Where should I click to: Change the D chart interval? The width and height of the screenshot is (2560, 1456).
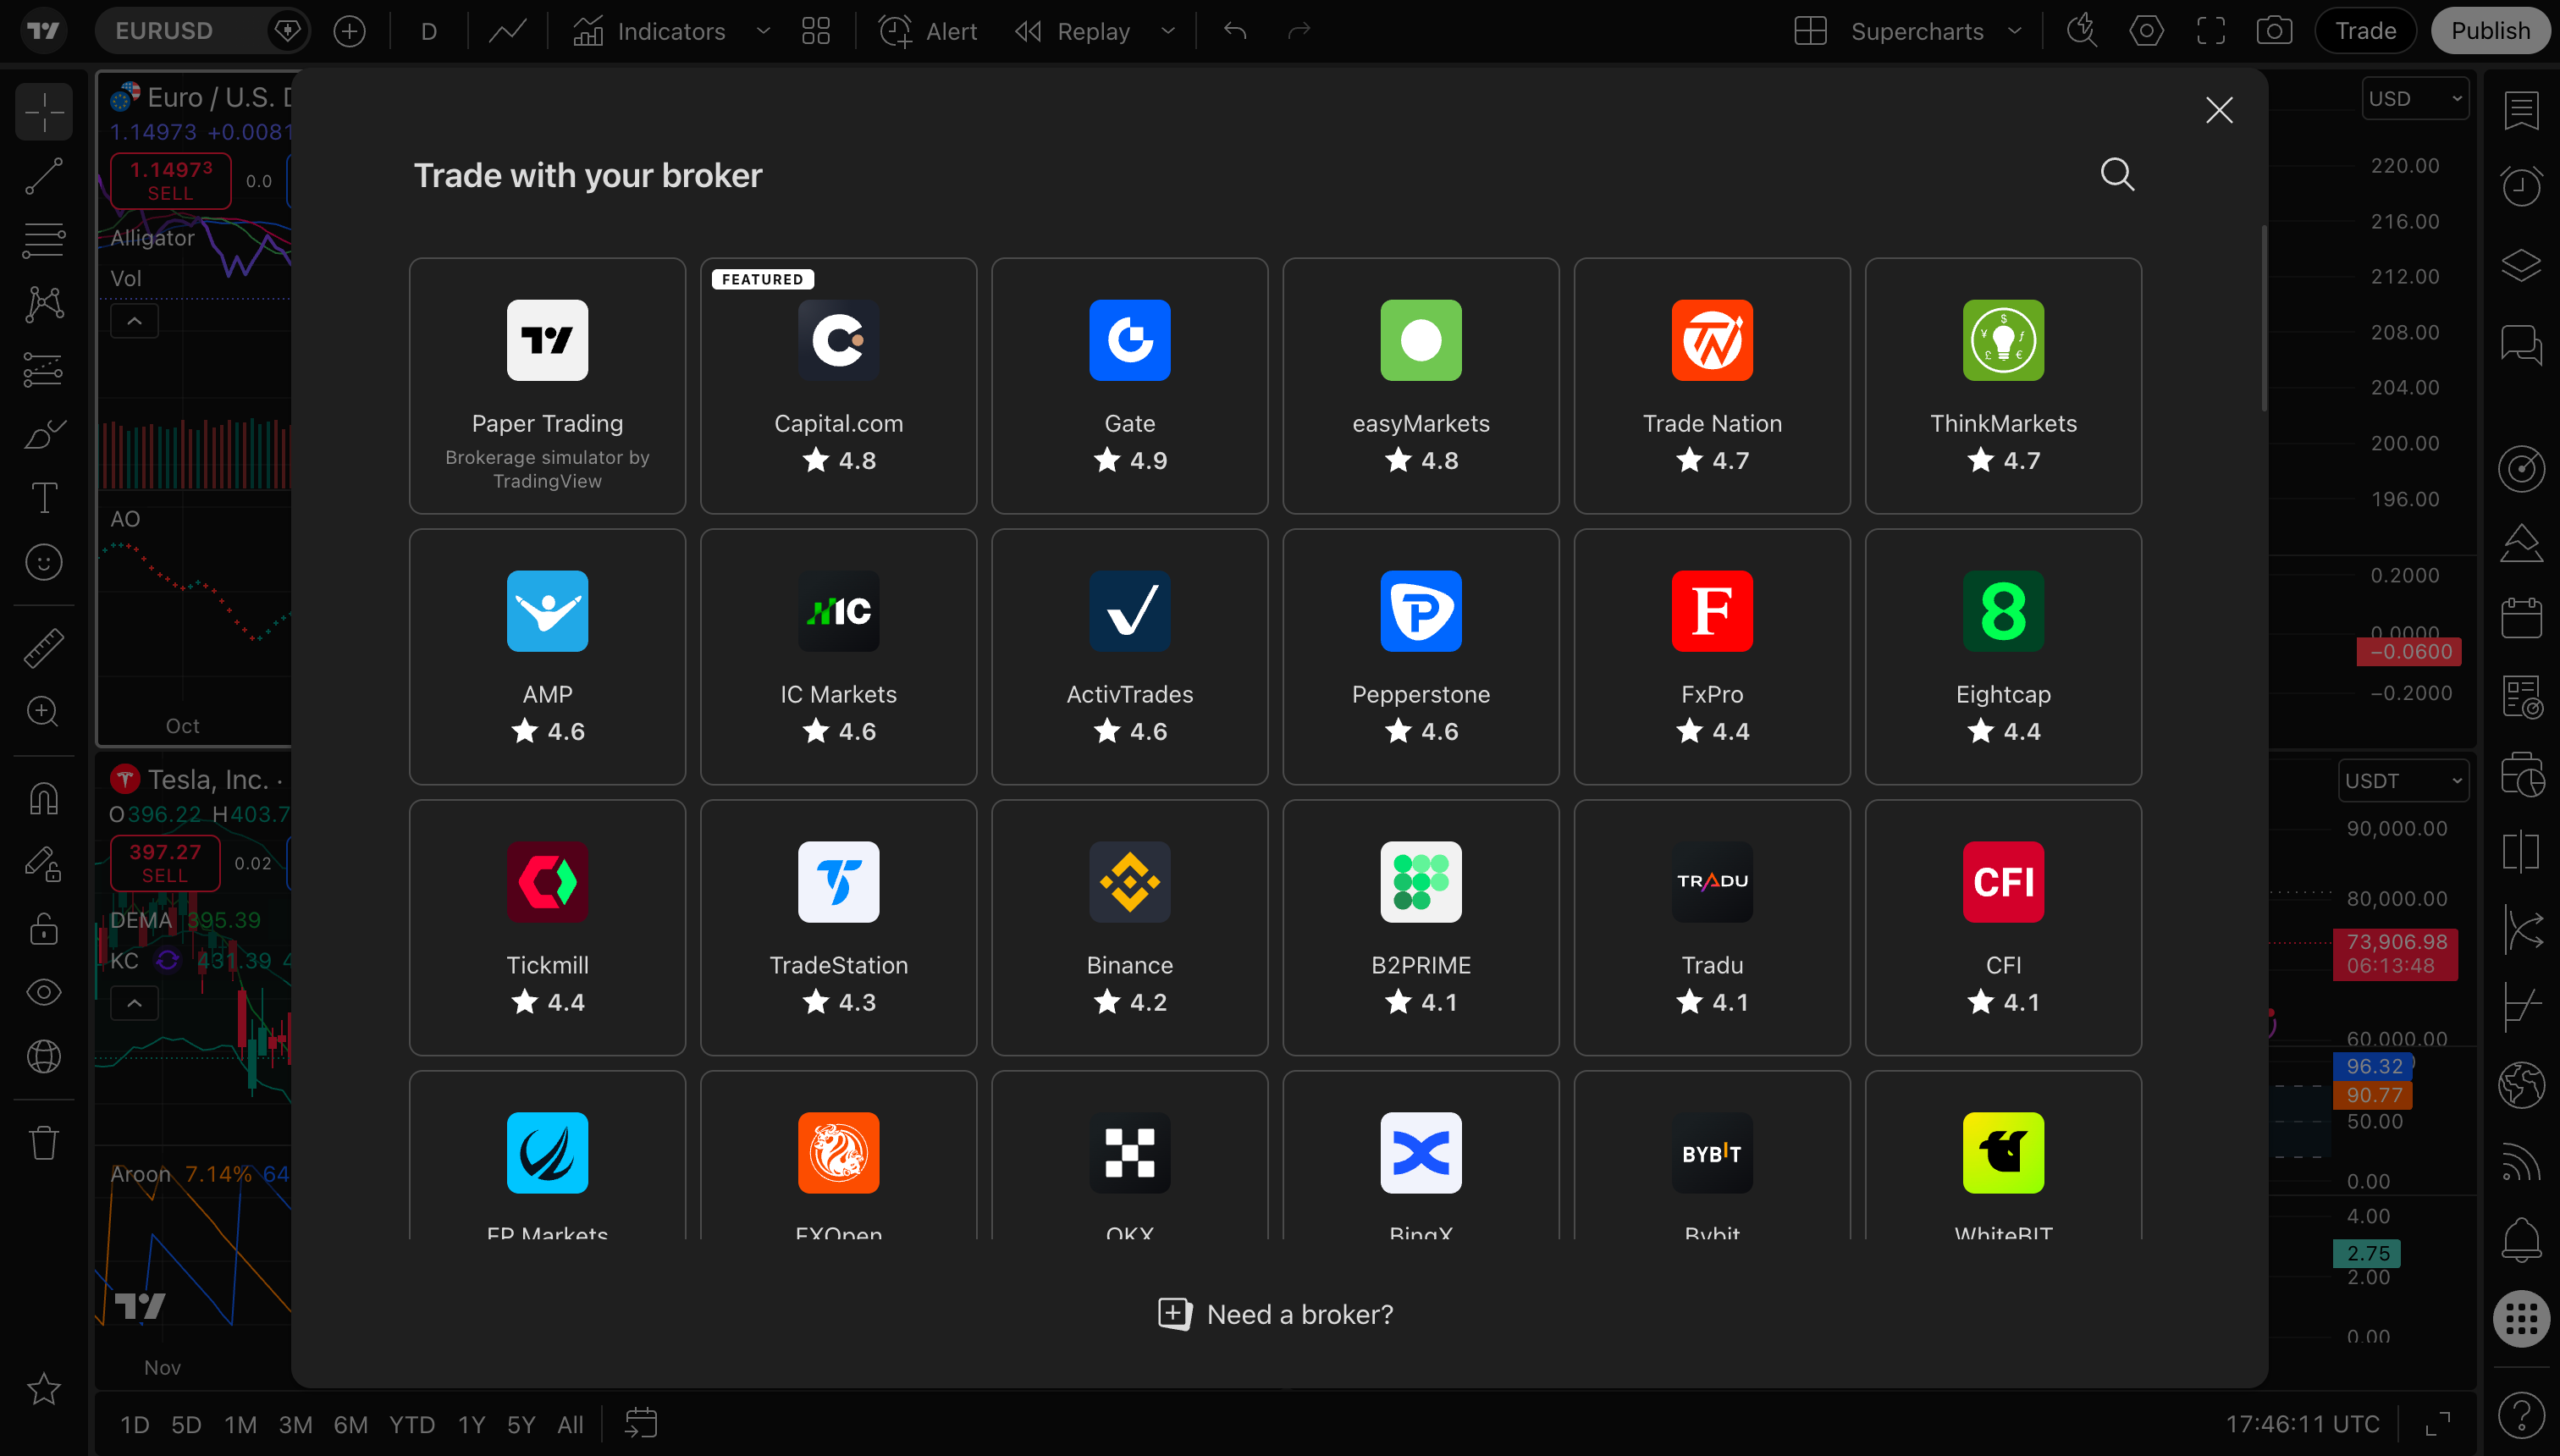pyautogui.click(x=428, y=31)
